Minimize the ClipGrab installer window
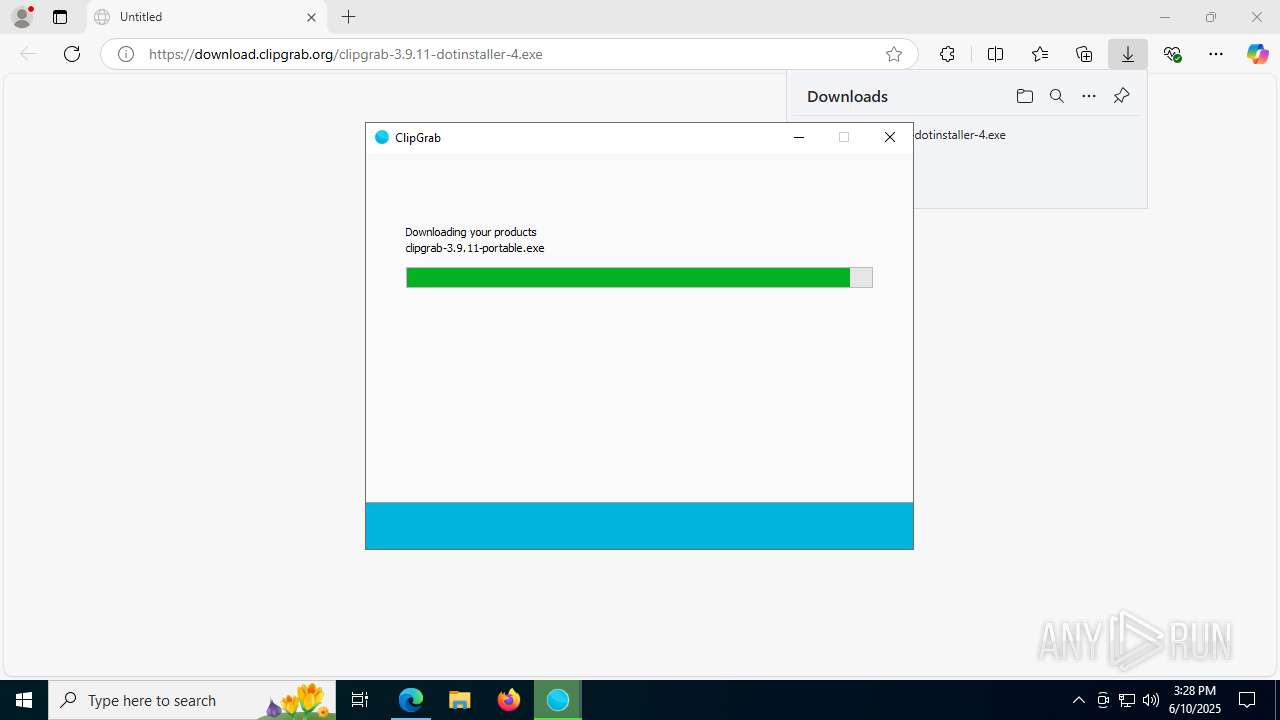This screenshot has width=1280, height=720. [x=799, y=138]
